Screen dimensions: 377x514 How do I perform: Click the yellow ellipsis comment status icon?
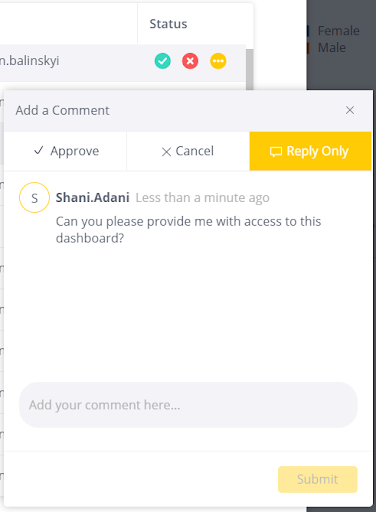coord(218,61)
